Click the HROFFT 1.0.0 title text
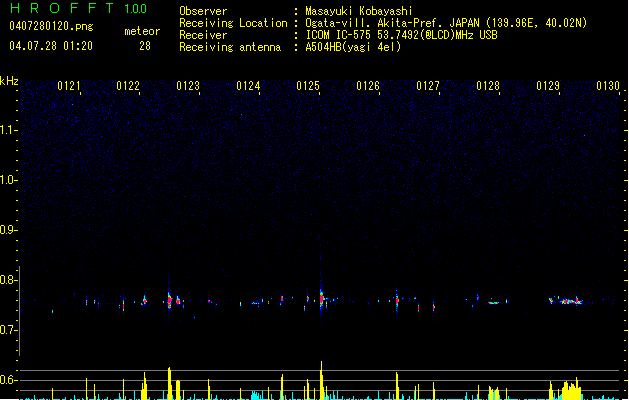The height and width of the screenshot is (400, 629). (78, 8)
